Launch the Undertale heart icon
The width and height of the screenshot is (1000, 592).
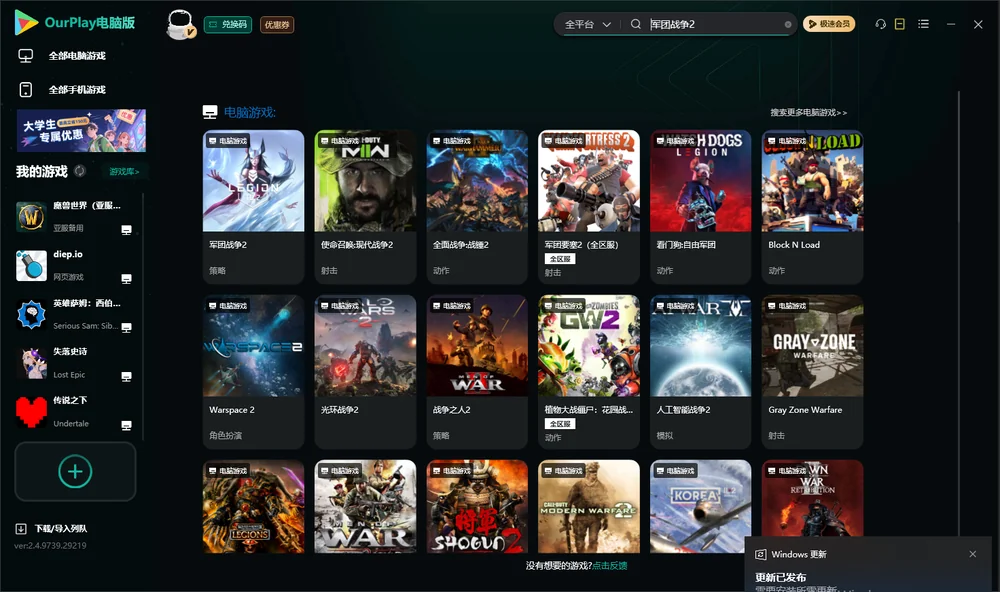(31, 412)
